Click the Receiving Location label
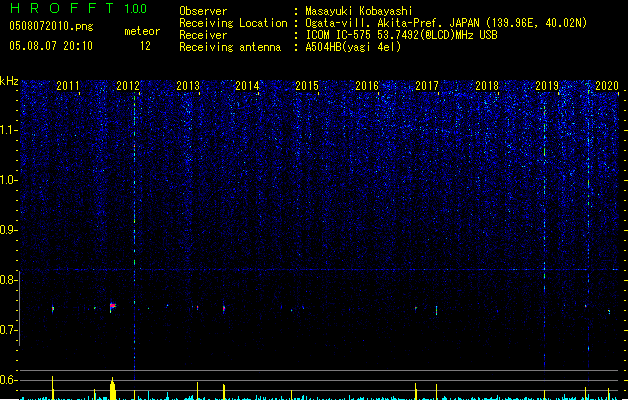 (x=233, y=23)
